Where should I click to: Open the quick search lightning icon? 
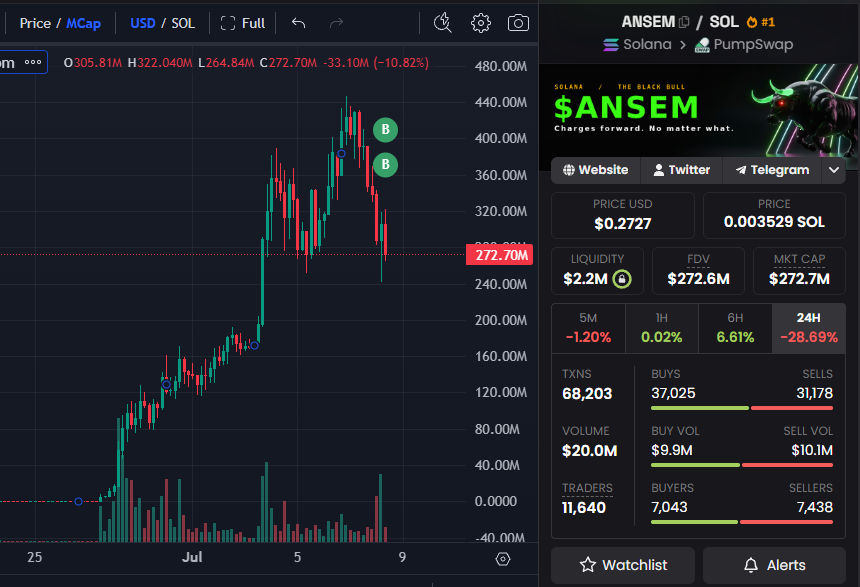pos(443,23)
